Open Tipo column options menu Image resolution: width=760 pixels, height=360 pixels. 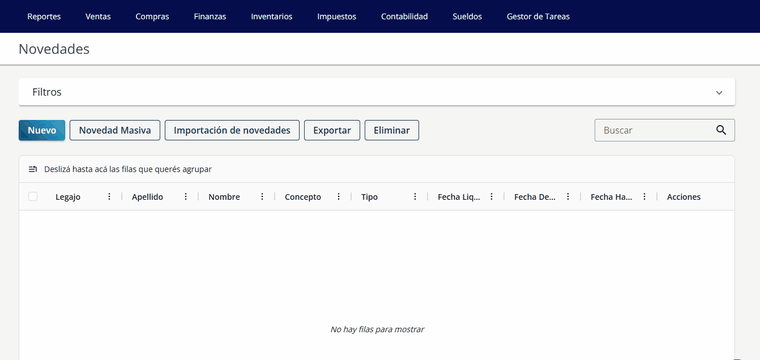[x=415, y=196]
